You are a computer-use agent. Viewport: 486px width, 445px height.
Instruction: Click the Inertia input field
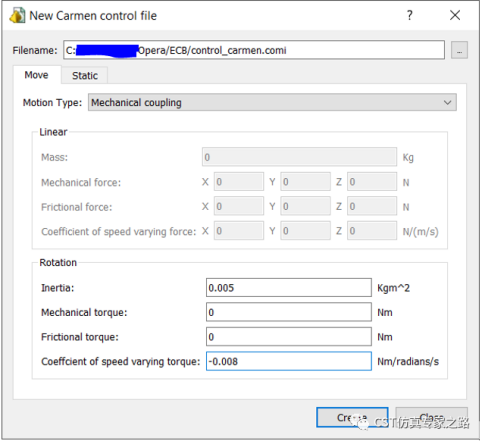[x=289, y=288]
